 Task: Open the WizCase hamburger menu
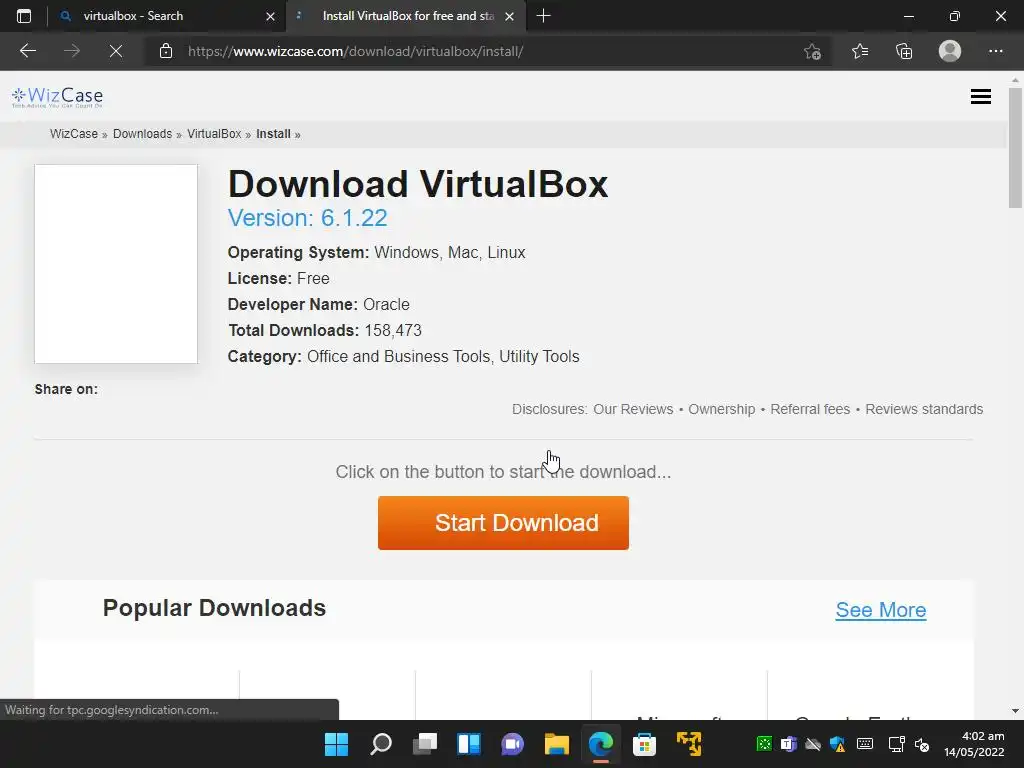[x=980, y=97]
